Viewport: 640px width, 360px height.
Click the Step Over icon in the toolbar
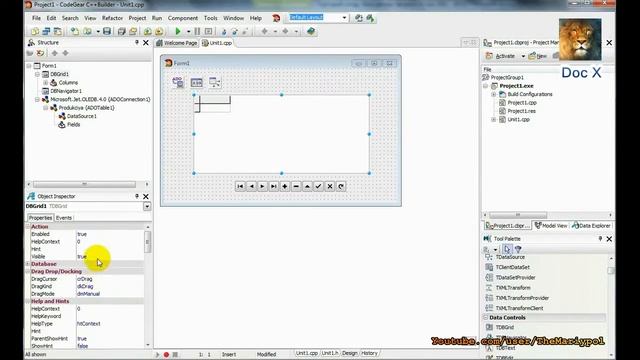coord(235,31)
